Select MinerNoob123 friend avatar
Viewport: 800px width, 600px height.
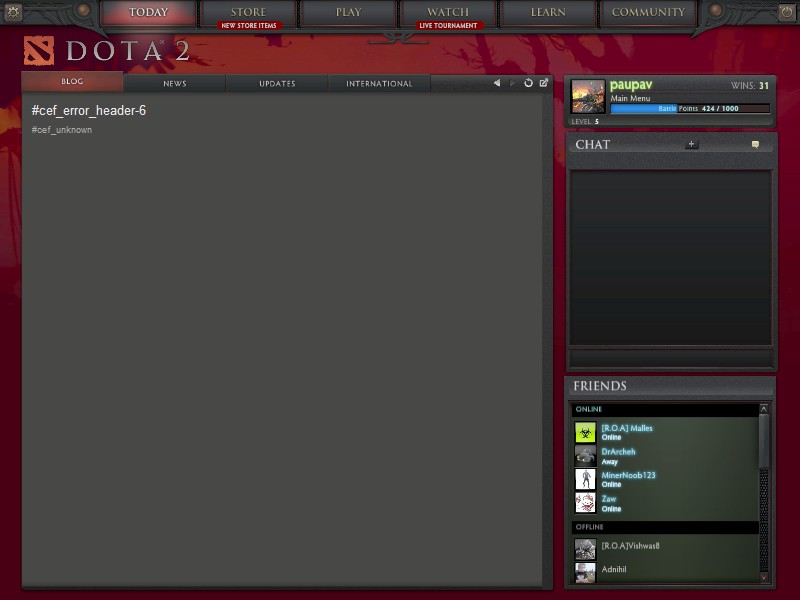(585, 479)
